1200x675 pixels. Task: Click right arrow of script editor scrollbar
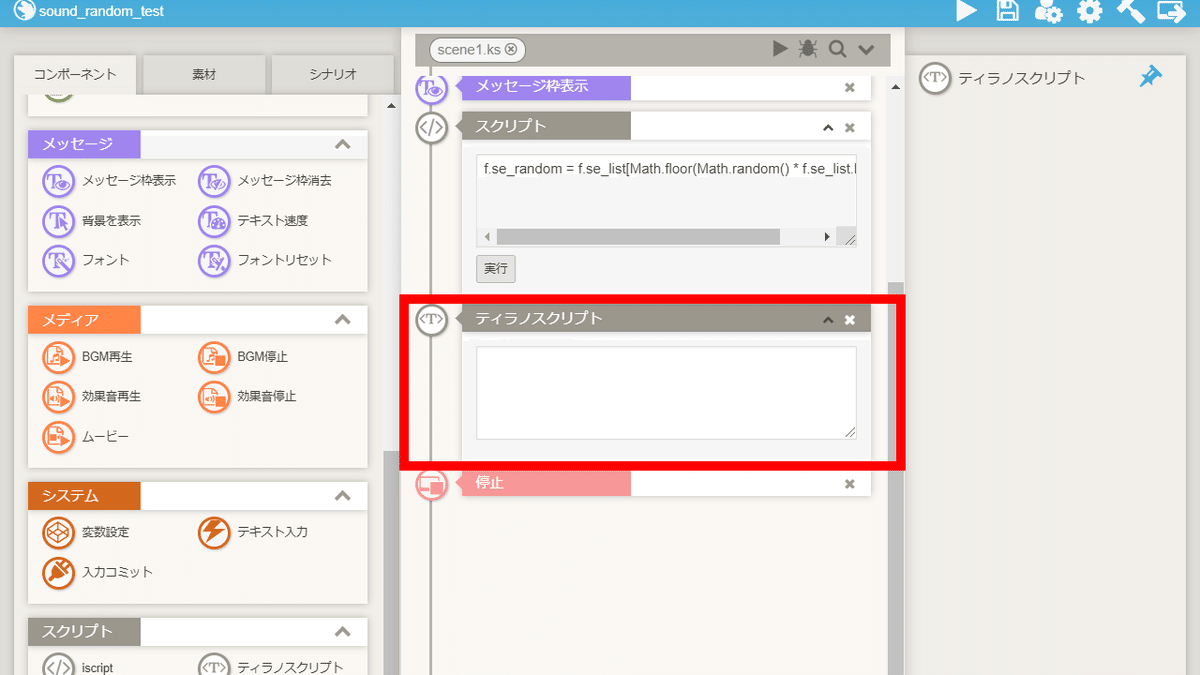(828, 237)
